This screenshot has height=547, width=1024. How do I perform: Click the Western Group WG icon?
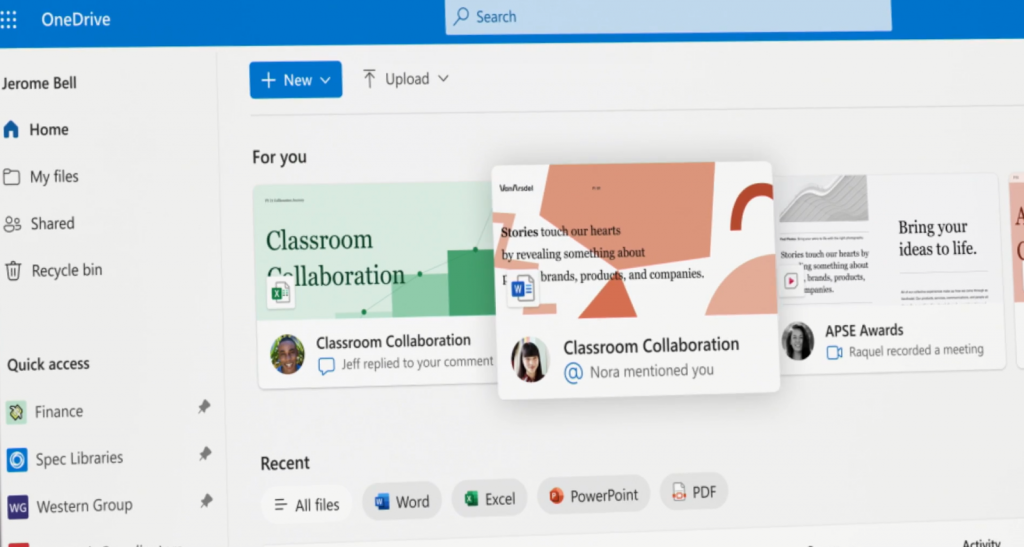point(18,507)
